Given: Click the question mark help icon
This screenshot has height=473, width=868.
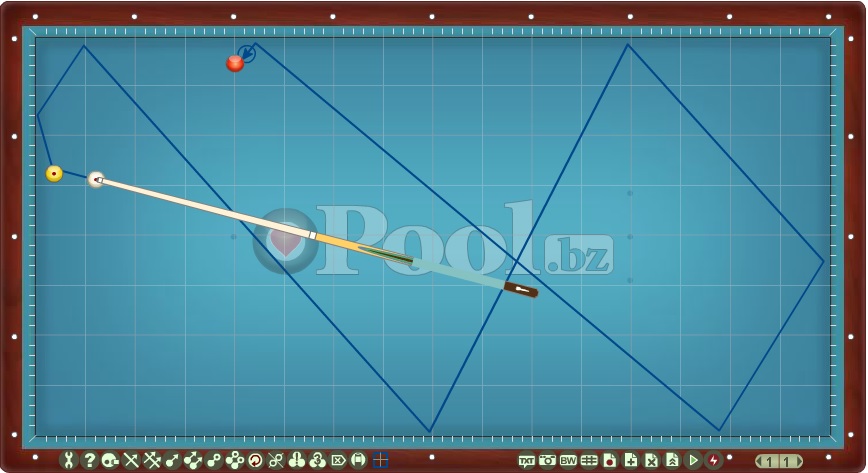Looking at the screenshot, I should tap(89, 460).
